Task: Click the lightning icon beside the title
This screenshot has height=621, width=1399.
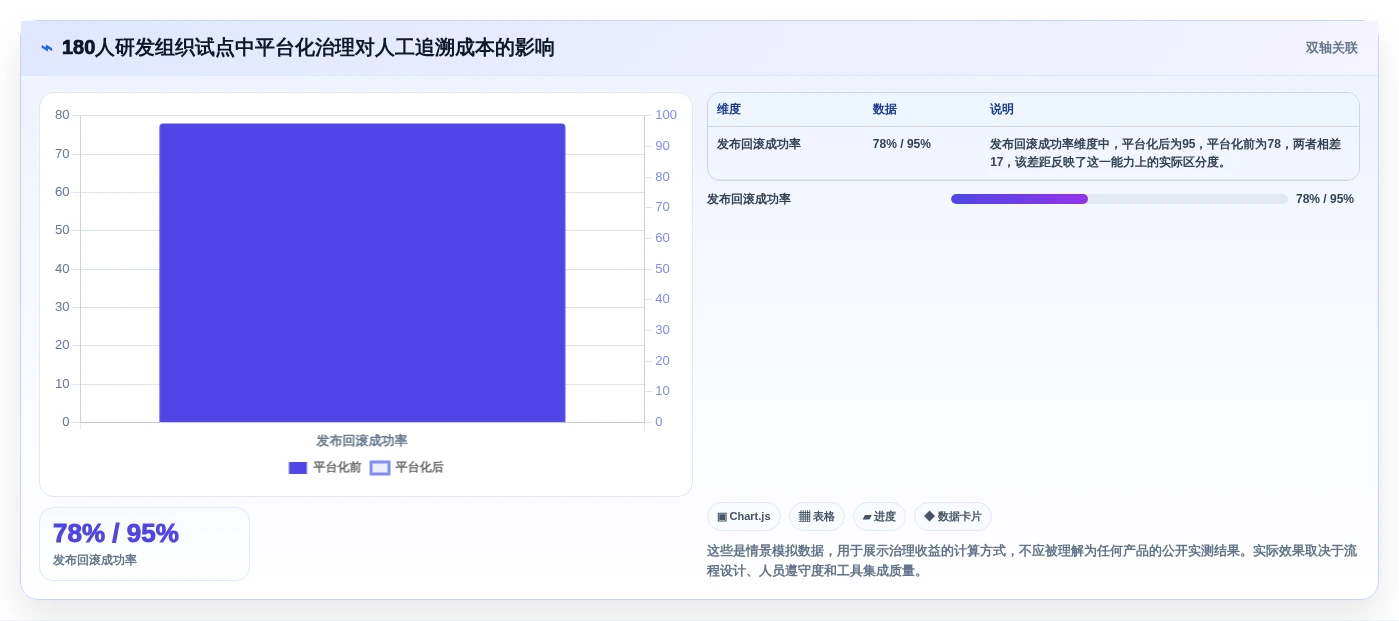Action: pos(47,48)
